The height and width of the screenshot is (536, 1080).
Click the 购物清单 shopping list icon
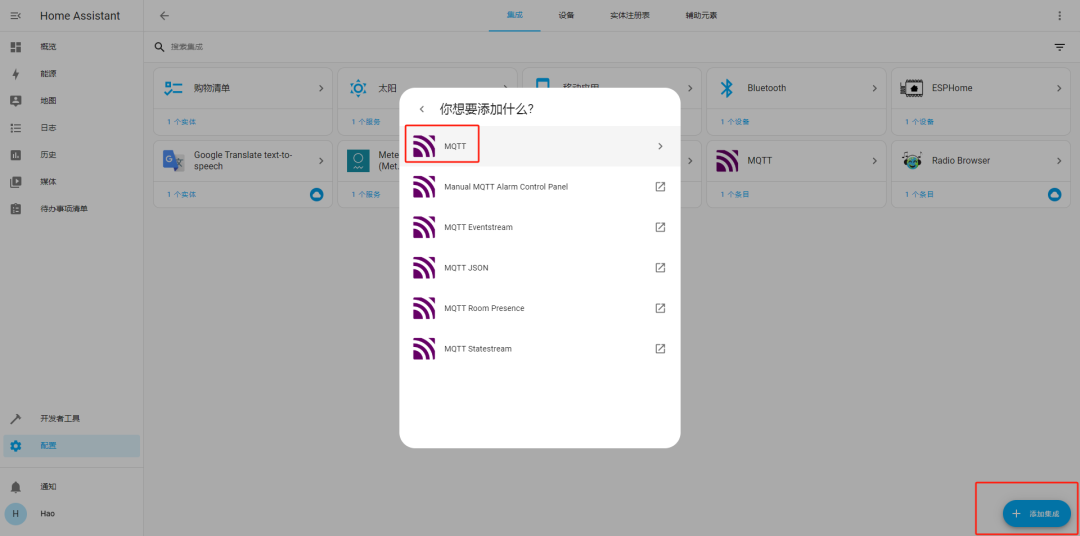[x=173, y=88]
